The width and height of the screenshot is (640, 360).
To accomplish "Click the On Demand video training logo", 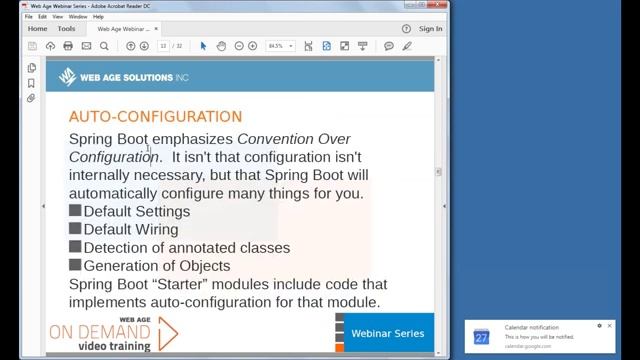I will [113, 333].
